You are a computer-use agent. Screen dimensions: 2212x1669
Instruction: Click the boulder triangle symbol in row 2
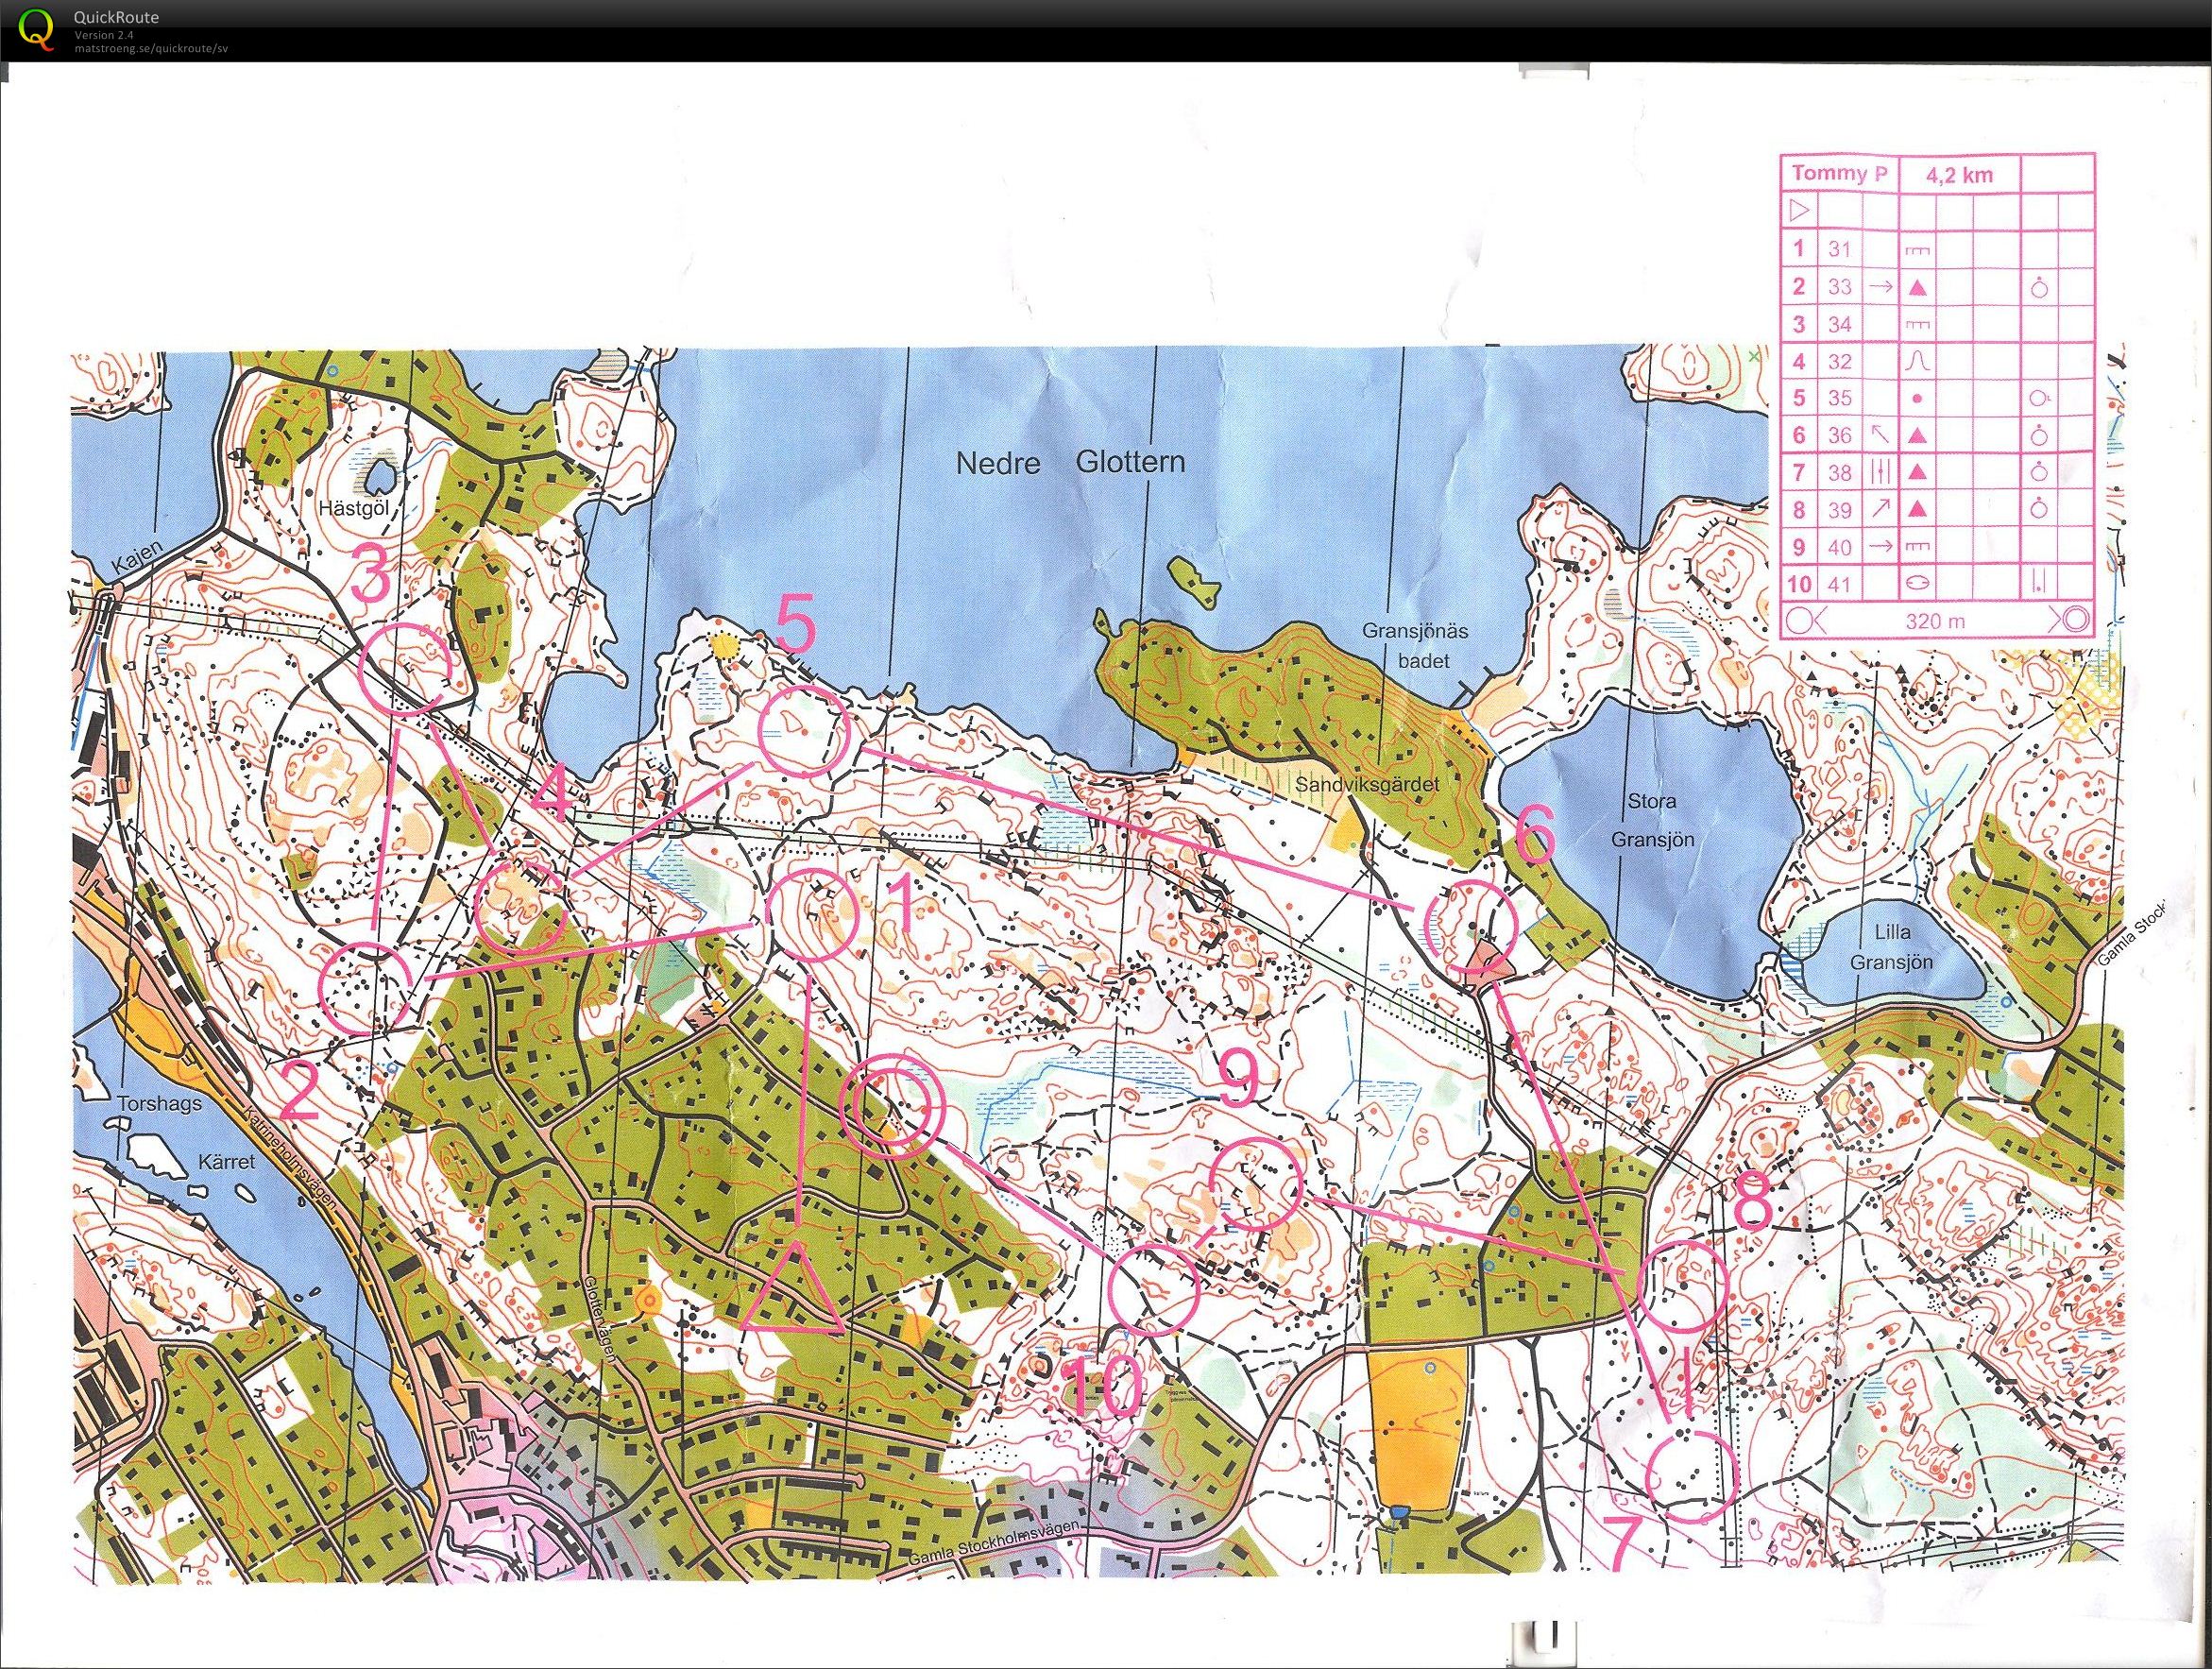[x=1917, y=288]
